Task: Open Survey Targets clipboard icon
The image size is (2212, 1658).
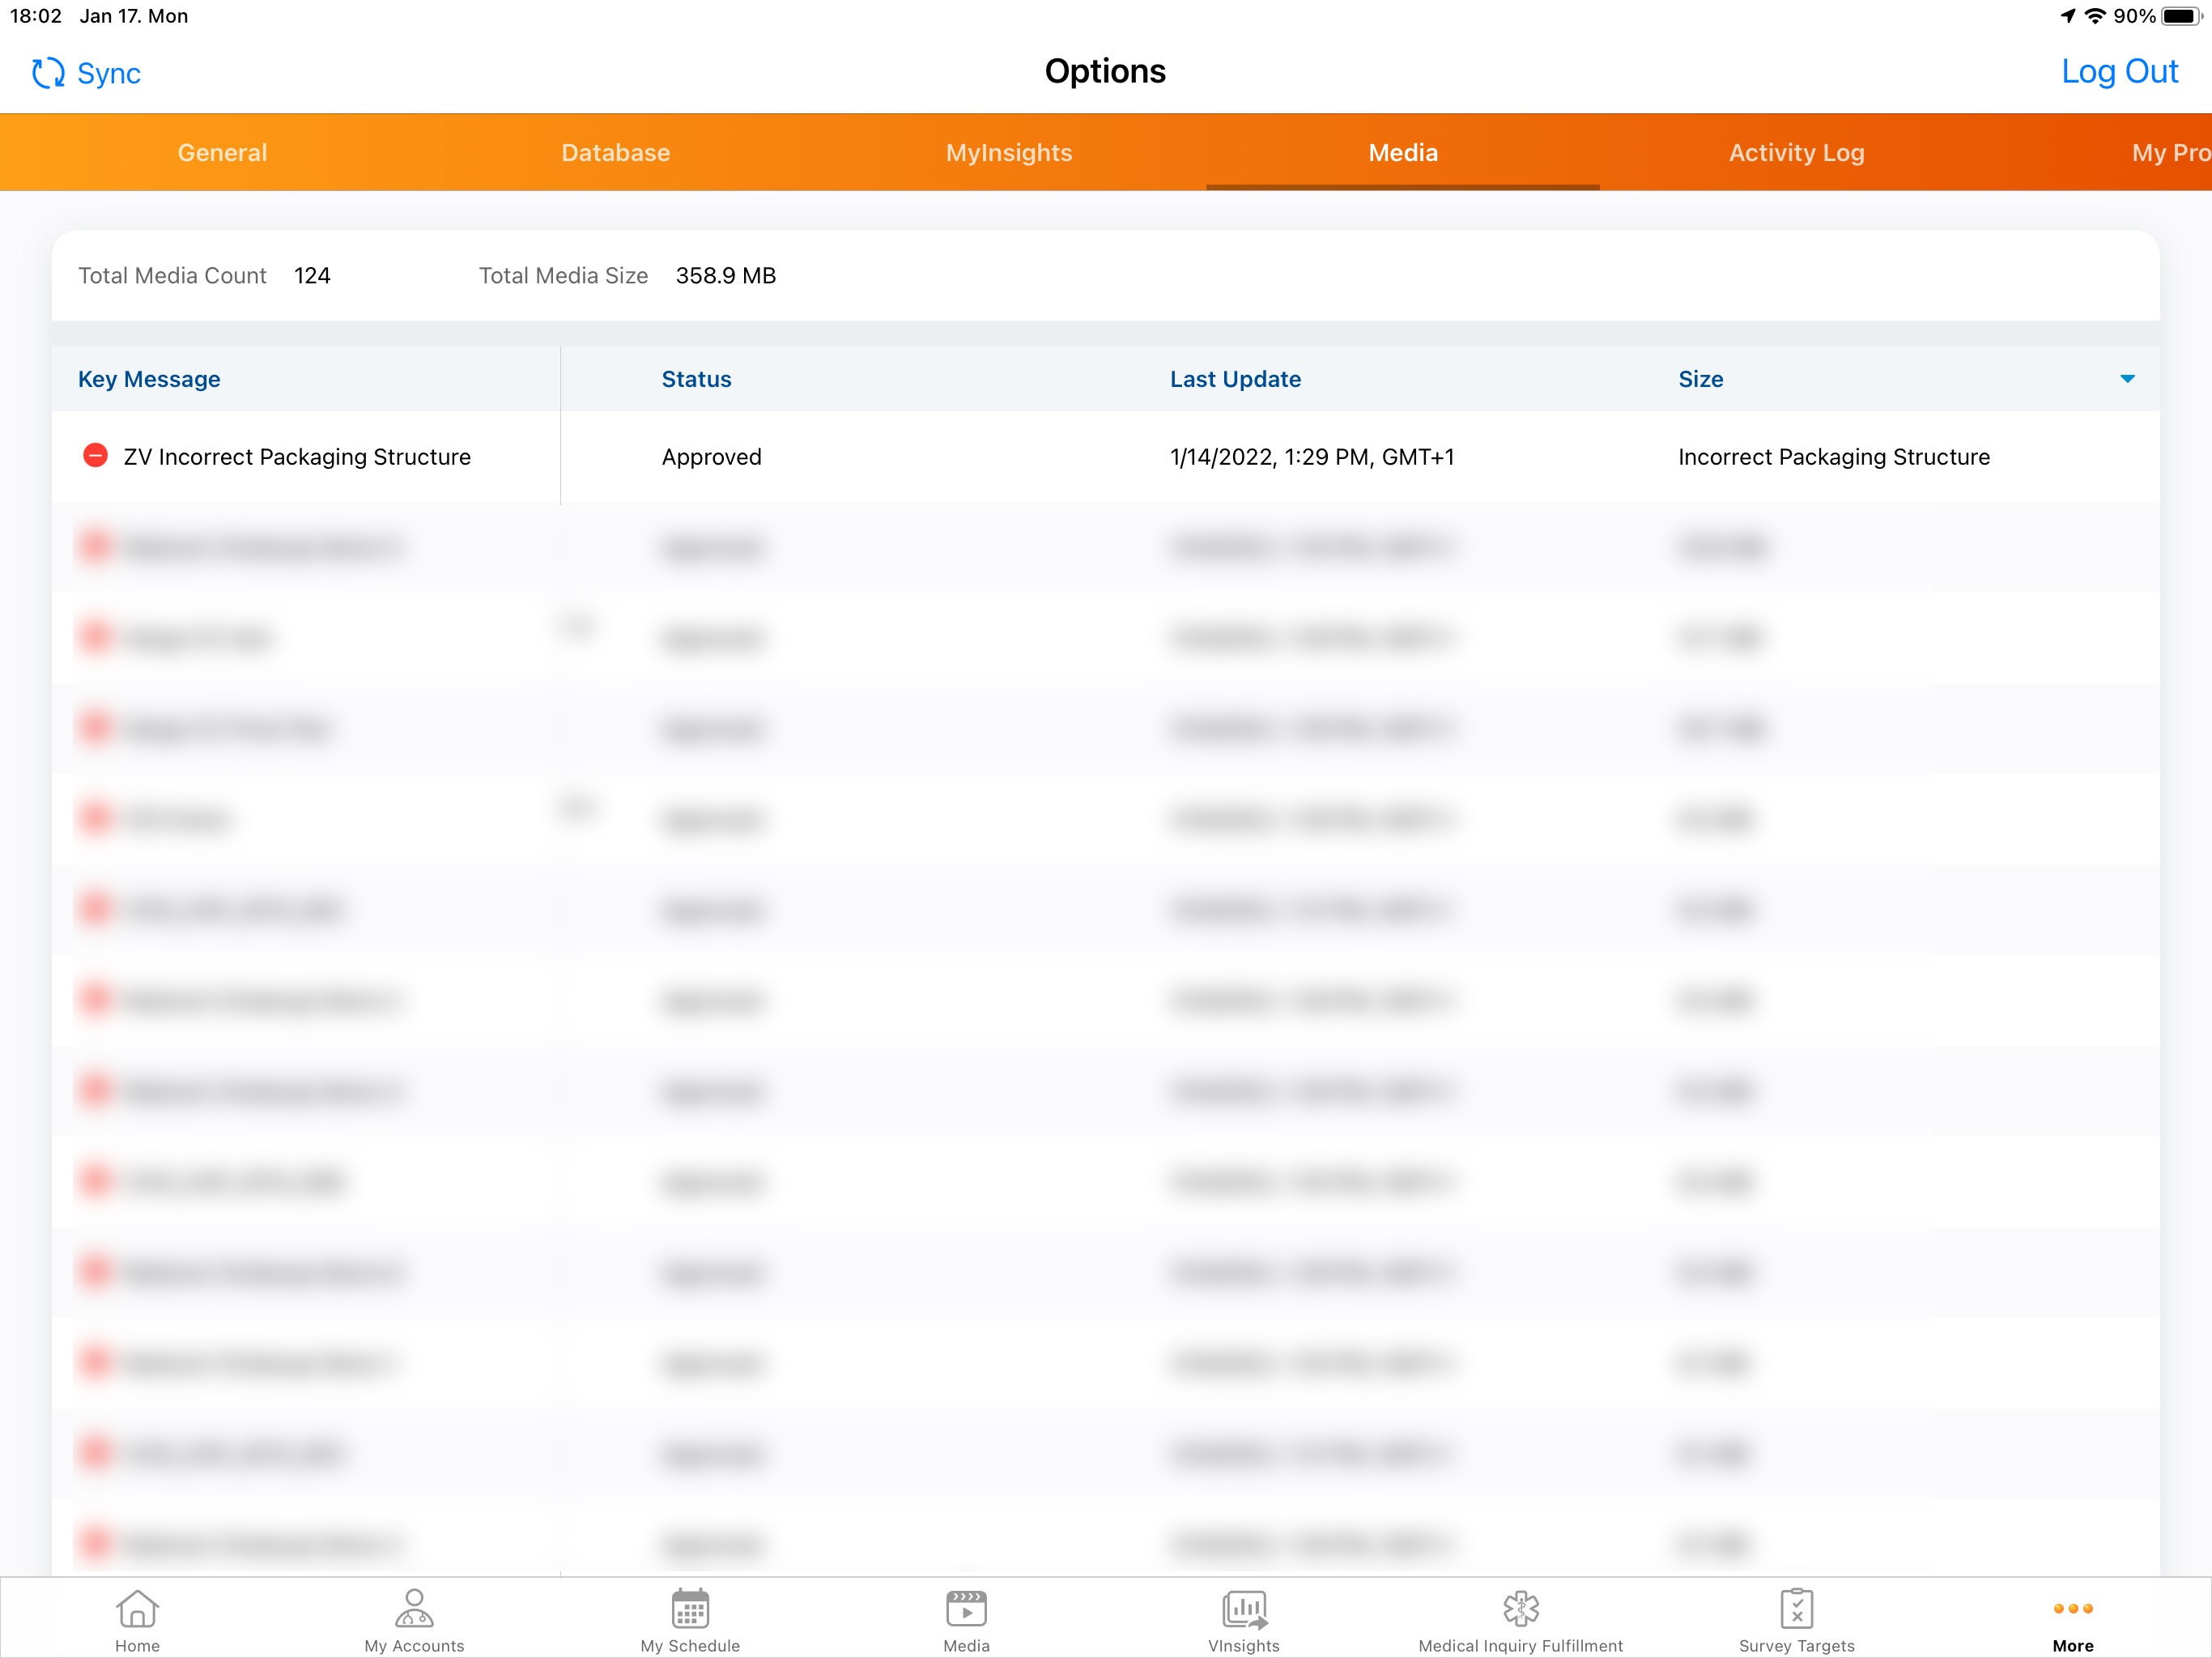Action: pyautogui.click(x=1796, y=1609)
